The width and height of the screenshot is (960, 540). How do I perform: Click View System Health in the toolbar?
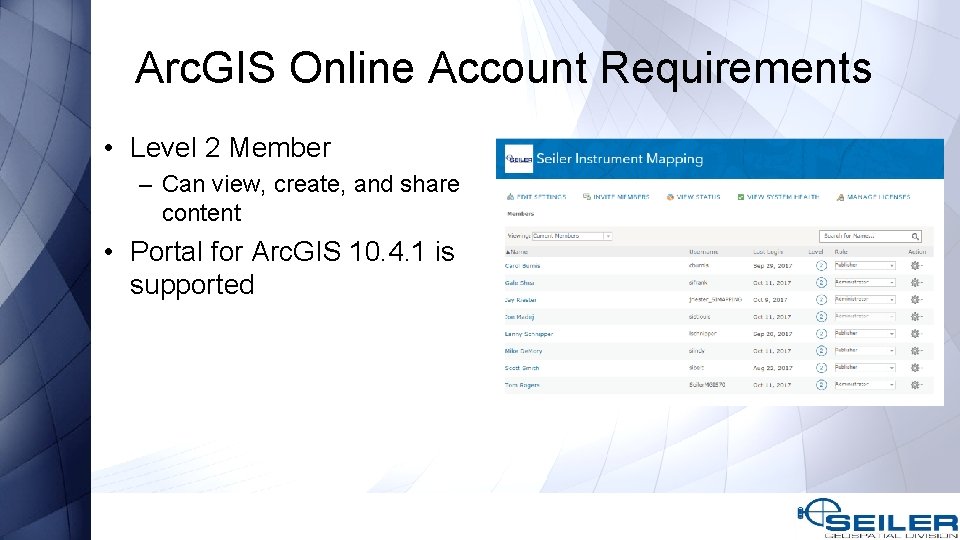(x=778, y=197)
